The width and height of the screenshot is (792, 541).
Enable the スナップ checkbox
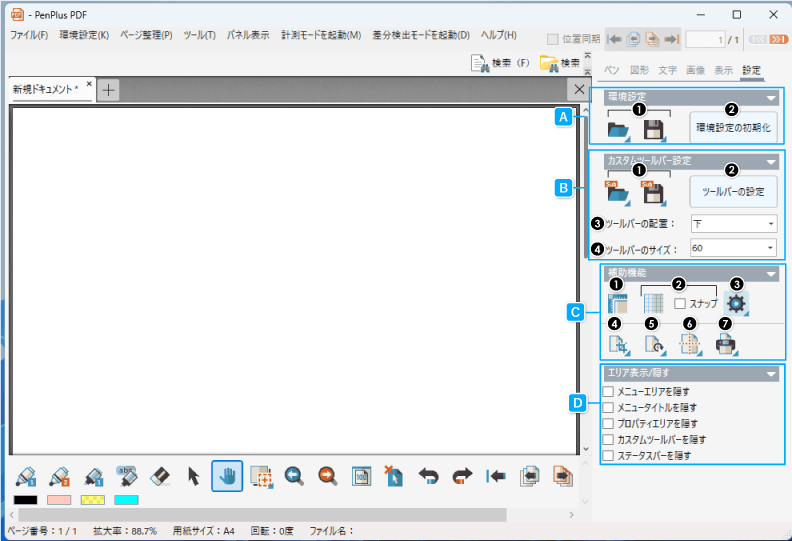[680, 304]
